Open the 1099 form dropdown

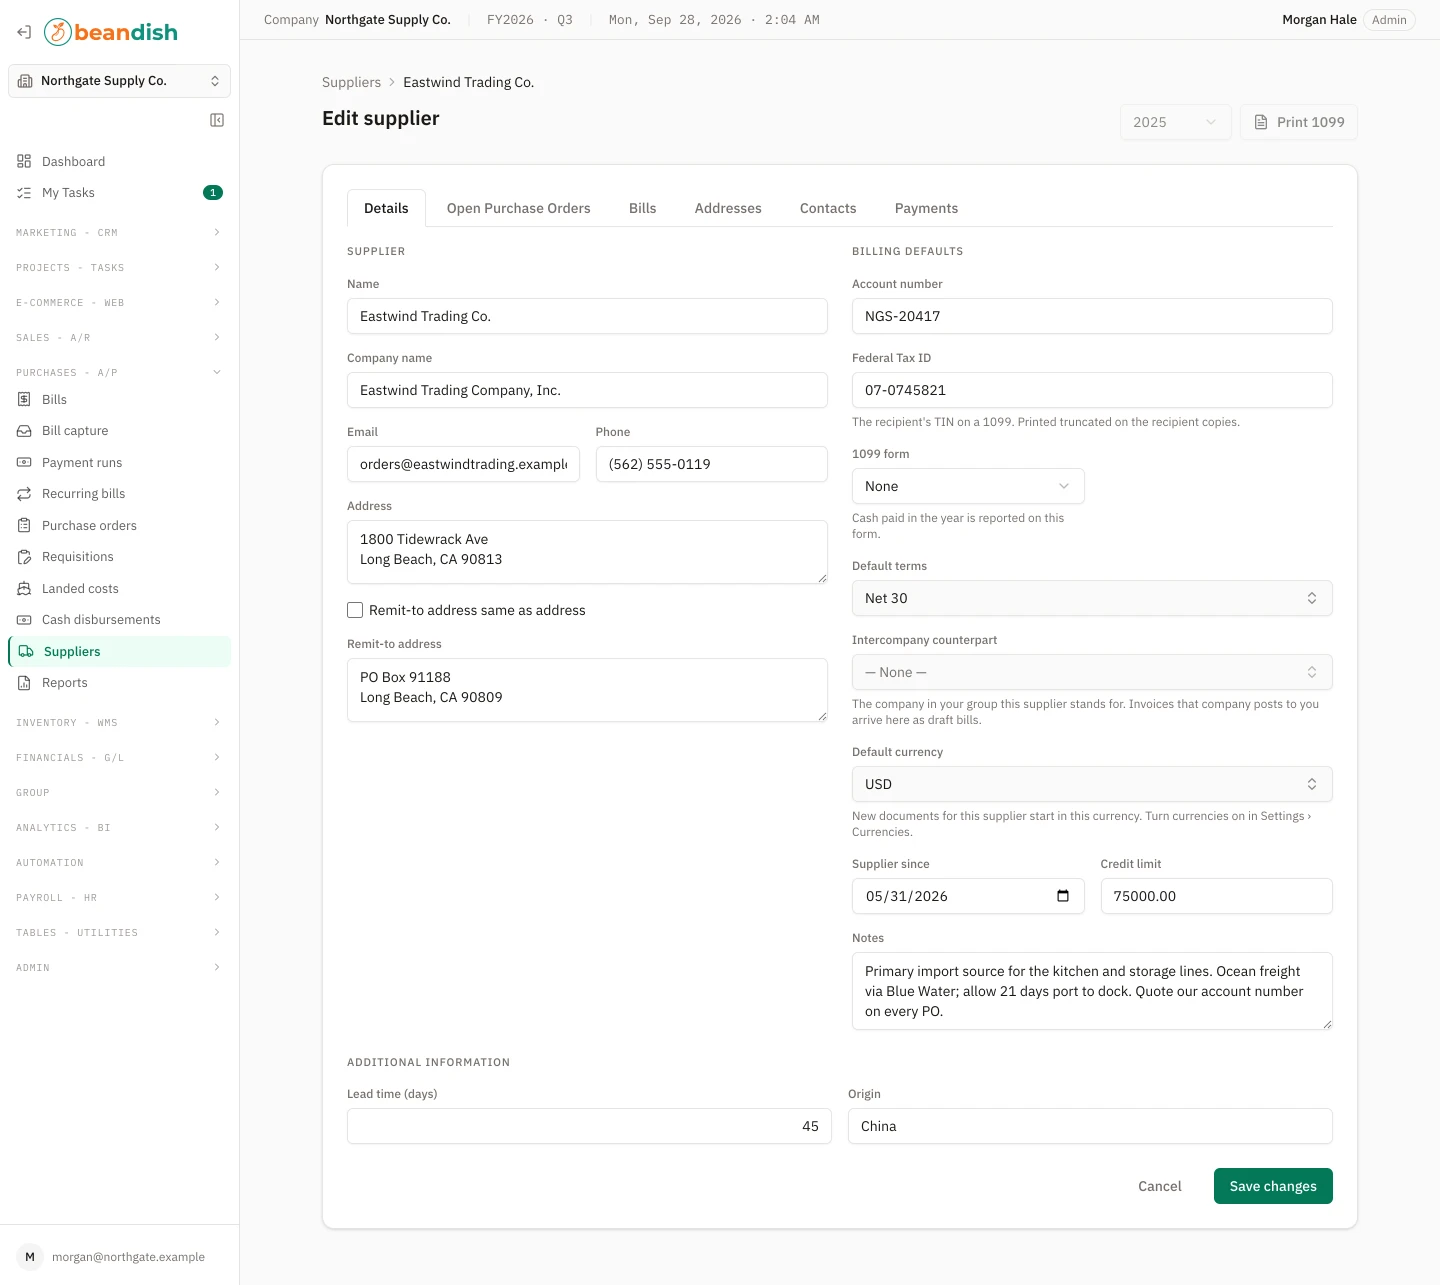(x=968, y=486)
